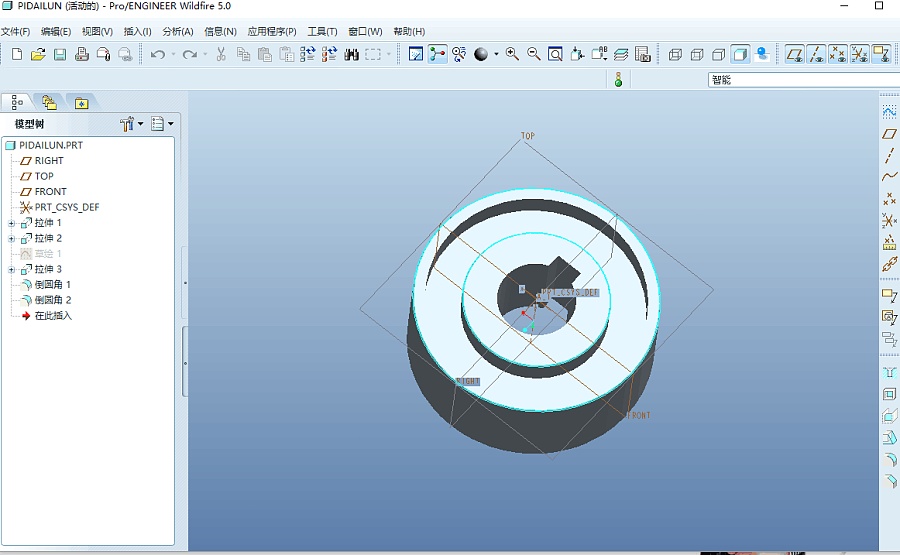This screenshot has height=555, width=900.
Task: Expand the 拉伸 1 feature node
Action: click(11, 223)
